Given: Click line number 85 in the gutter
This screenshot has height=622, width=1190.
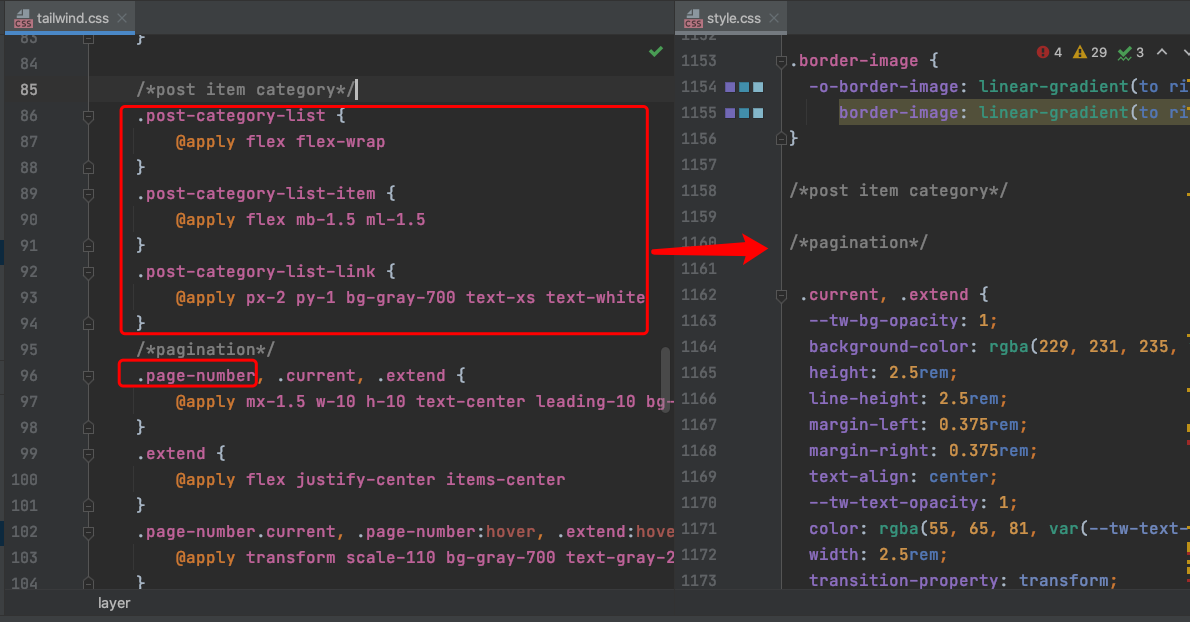Looking at the screenshot, I should pos(29,90).
